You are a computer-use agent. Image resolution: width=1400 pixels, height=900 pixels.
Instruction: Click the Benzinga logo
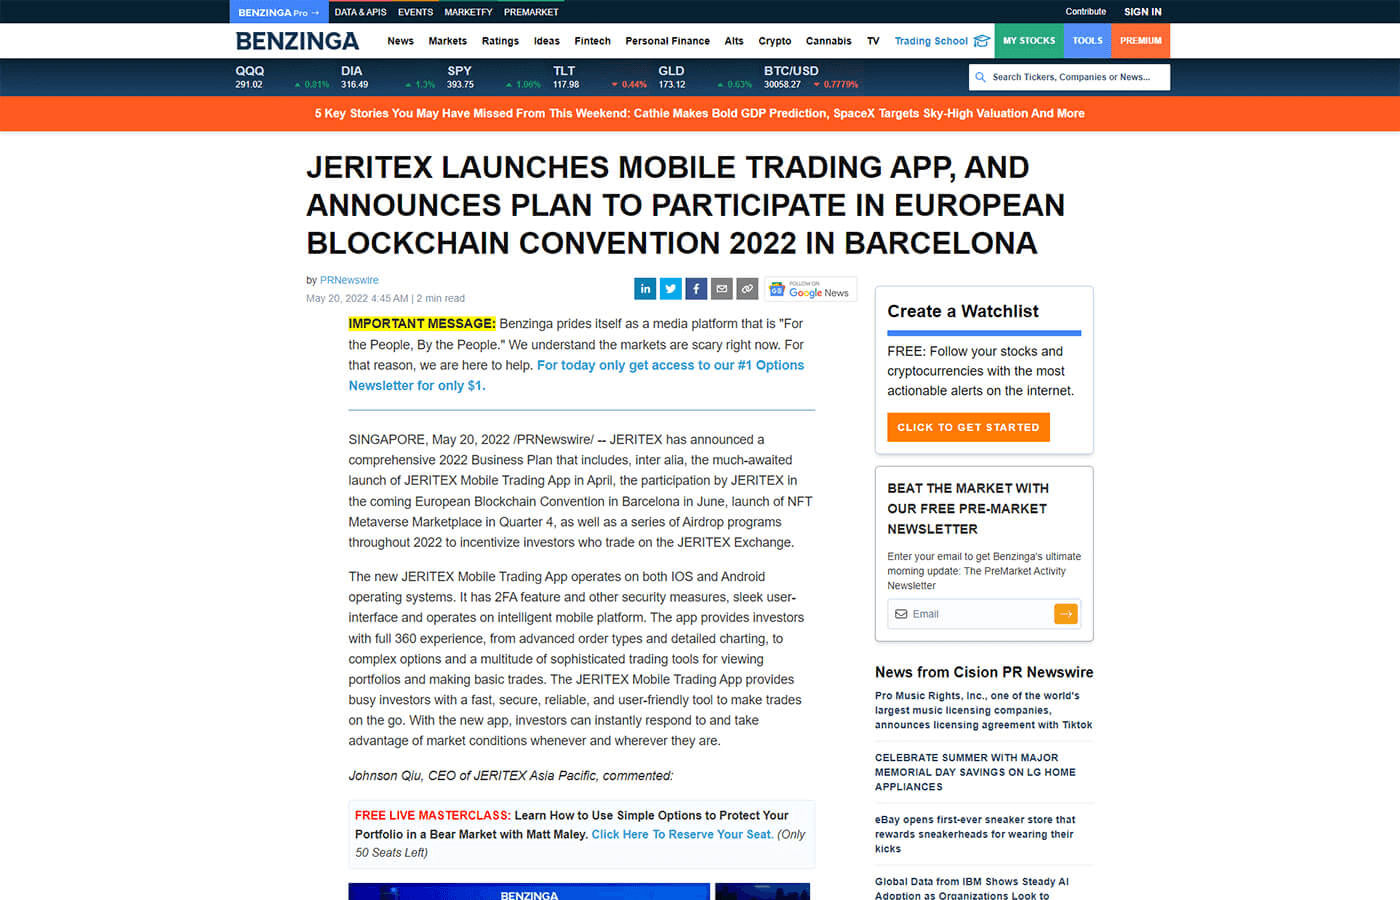297,41
